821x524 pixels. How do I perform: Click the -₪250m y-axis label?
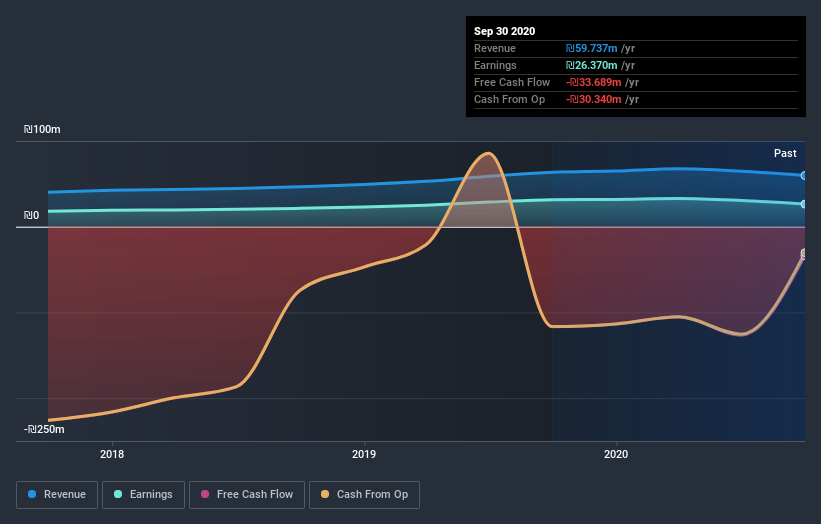[44, 429]
